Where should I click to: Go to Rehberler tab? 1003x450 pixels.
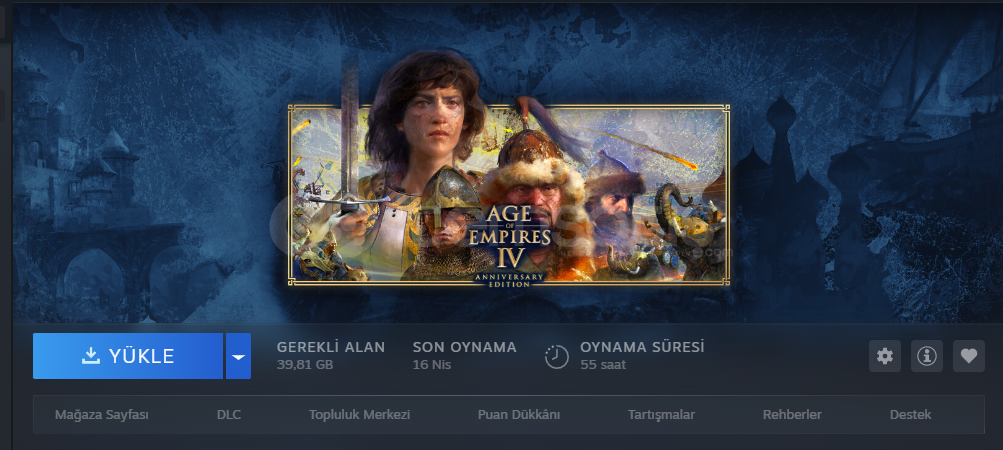tap(792, 415)
